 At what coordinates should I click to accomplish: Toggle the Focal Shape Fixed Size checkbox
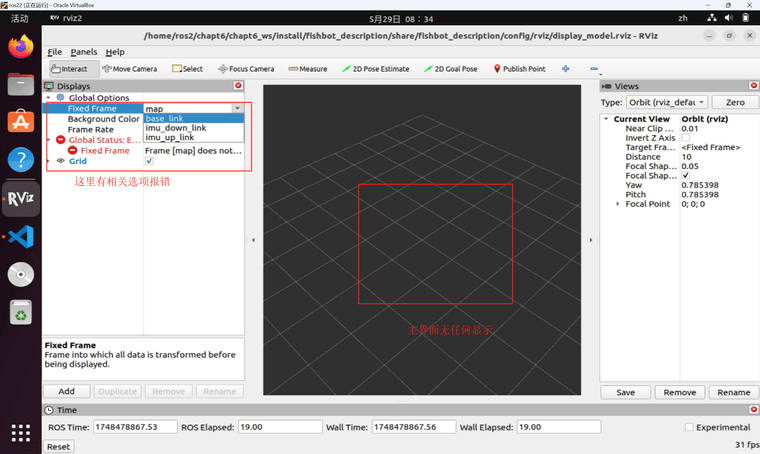click(686, 175)
